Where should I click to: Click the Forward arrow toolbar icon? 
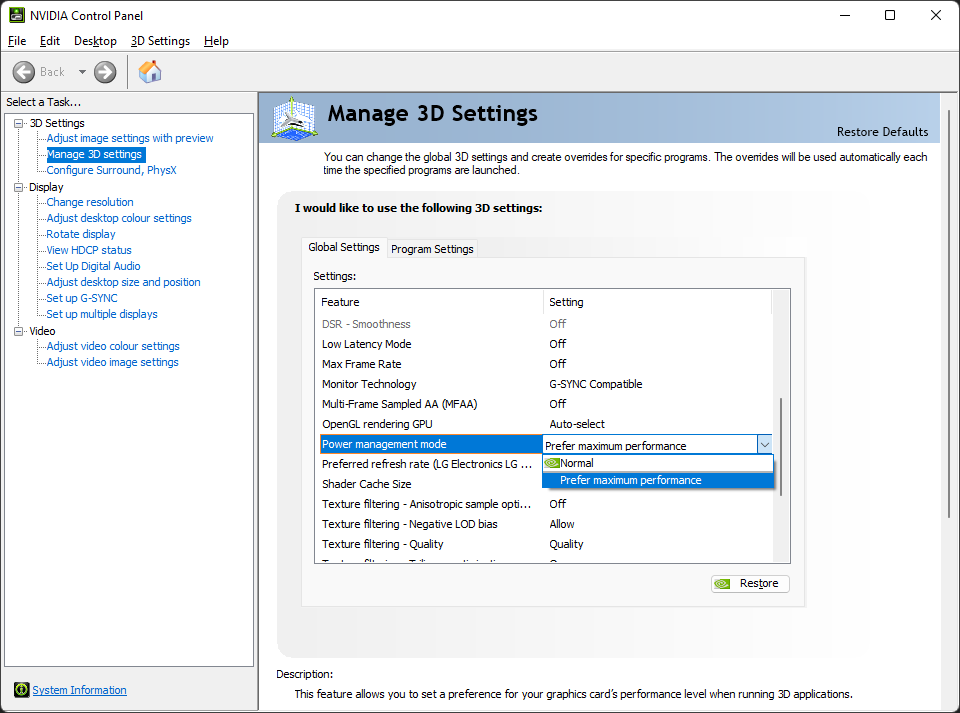[105, 72]
